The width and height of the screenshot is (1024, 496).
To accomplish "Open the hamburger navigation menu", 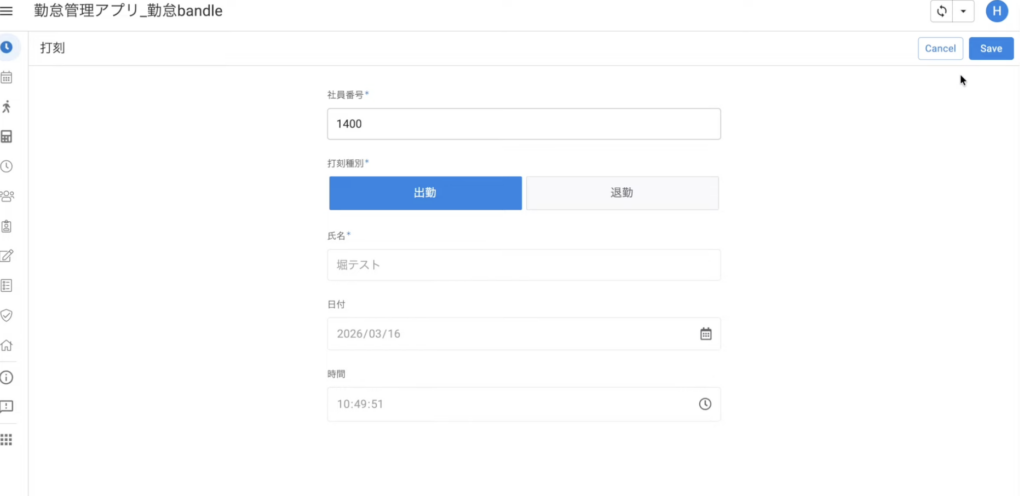I will tap(7, 11).
